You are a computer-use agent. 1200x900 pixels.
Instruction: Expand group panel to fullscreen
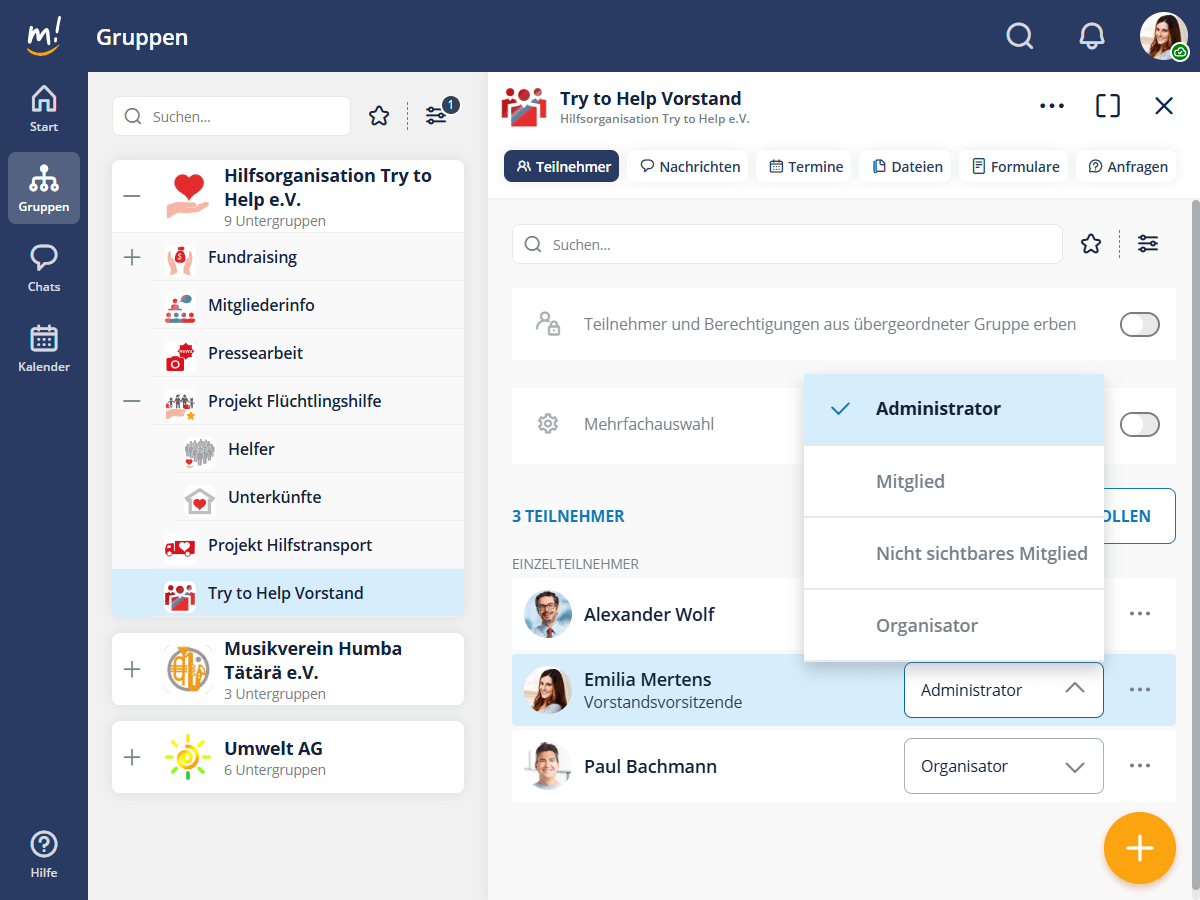(x=1108, y=106)
